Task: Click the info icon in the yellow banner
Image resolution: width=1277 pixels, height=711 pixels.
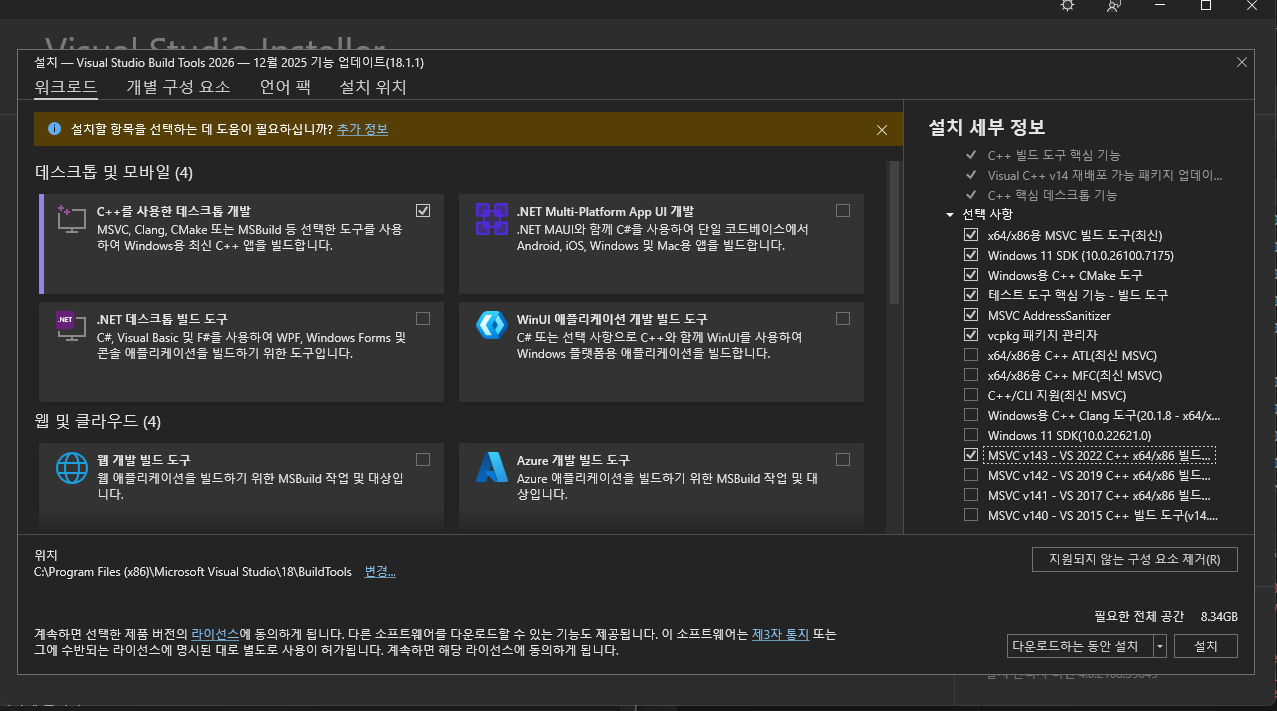Action: click(54, 129)
